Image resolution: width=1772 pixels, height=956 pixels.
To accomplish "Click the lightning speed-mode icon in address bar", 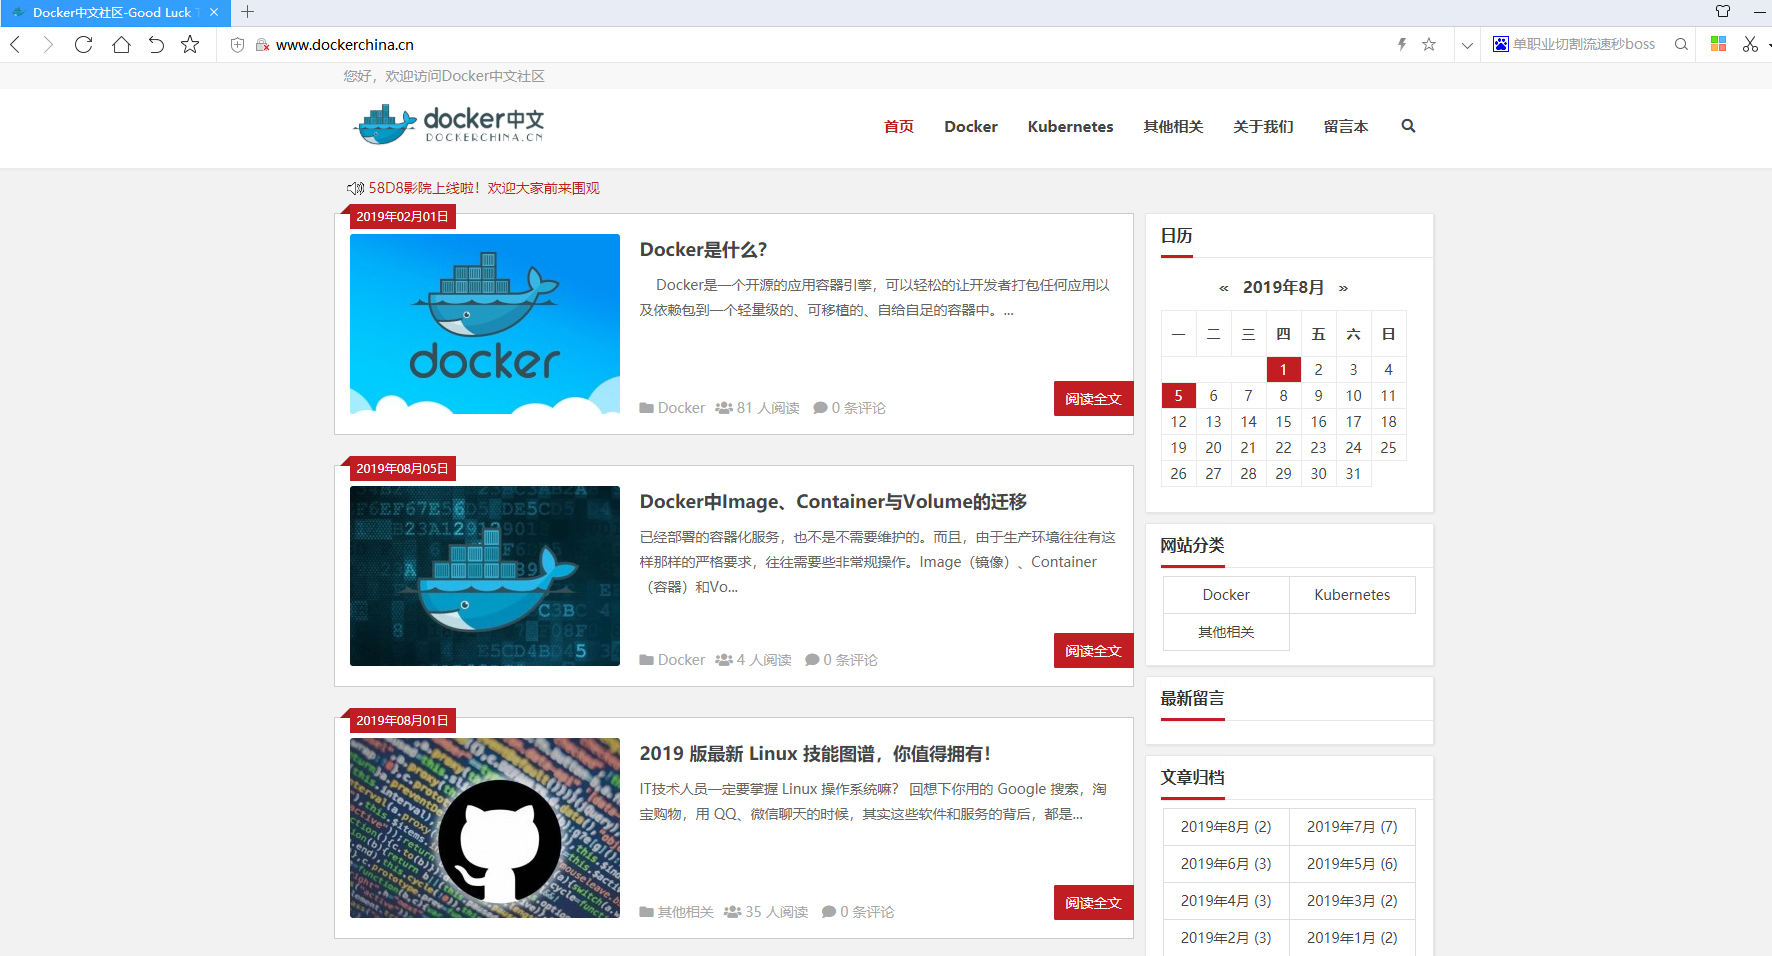I will 1401,44.
